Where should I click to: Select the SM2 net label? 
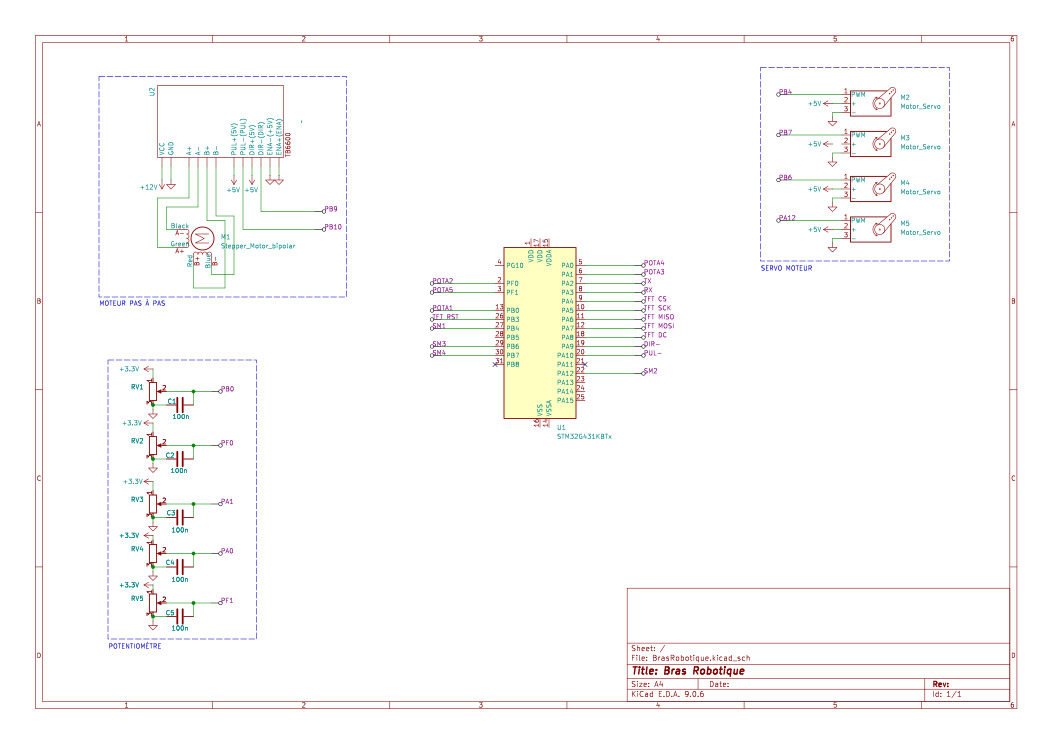[651, 371]
